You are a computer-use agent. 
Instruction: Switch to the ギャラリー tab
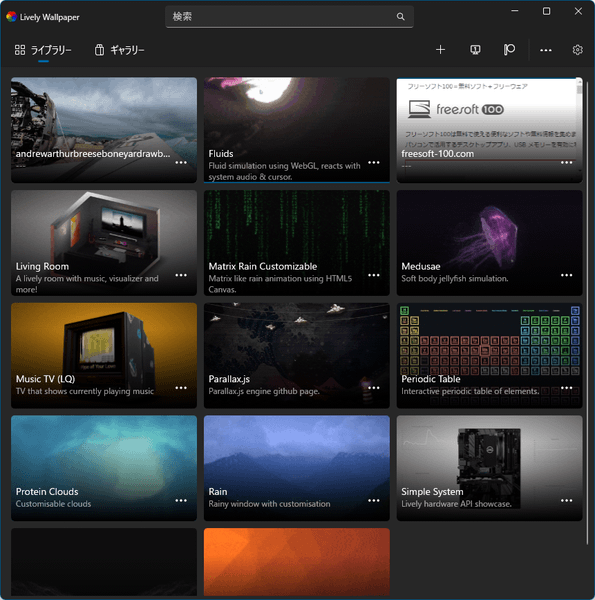pos(119,50)
